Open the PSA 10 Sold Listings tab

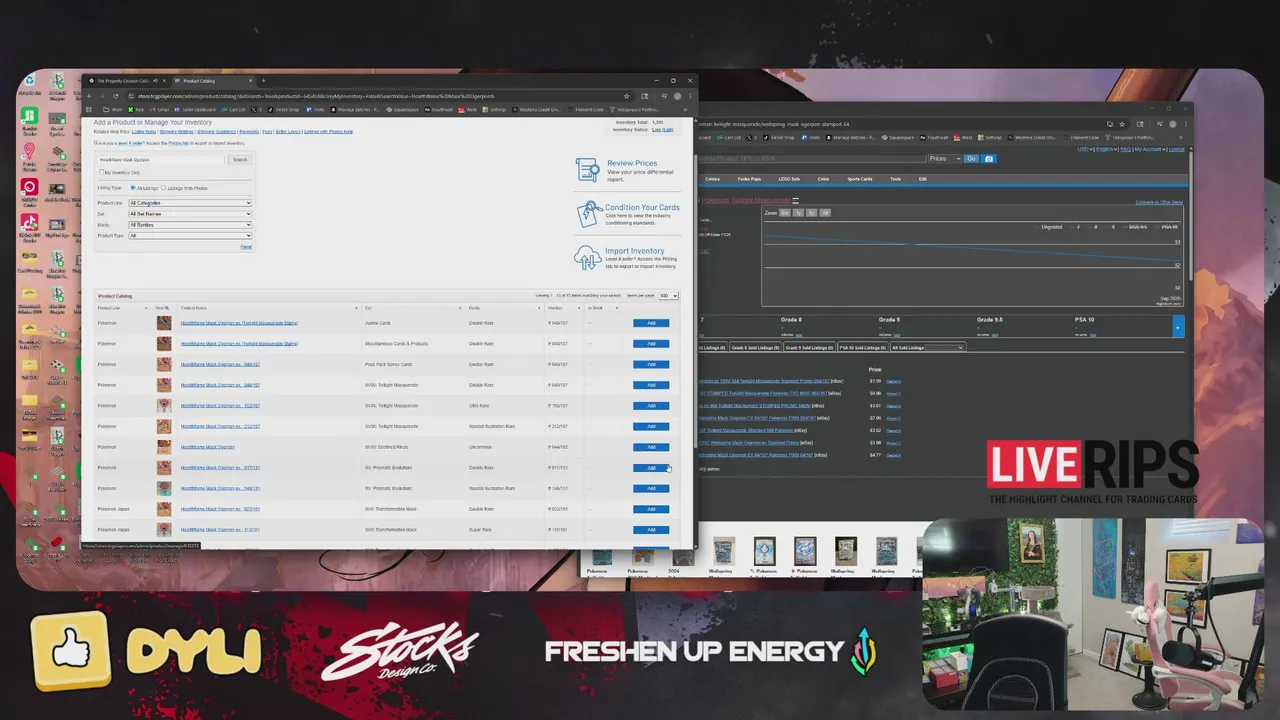click(862, 348)
